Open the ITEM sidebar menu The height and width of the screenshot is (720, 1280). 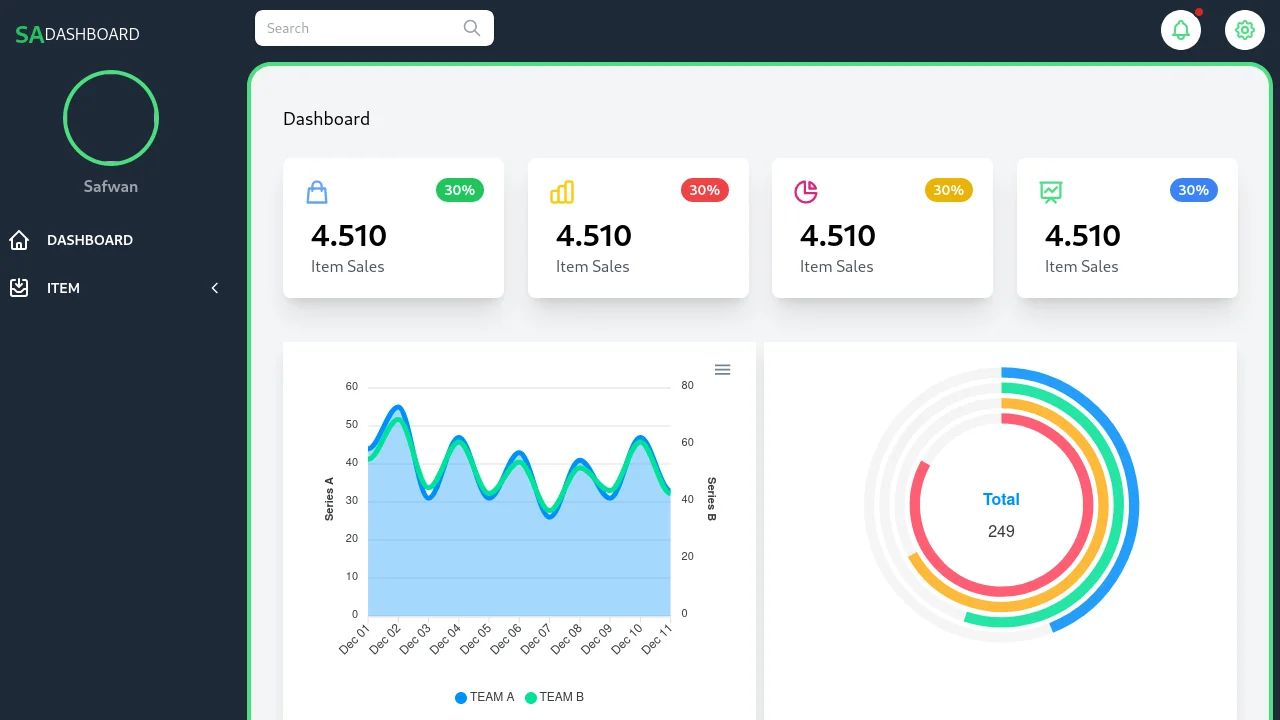[x=63, y=288]
